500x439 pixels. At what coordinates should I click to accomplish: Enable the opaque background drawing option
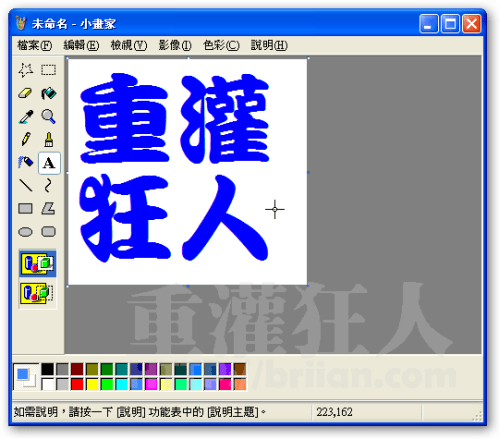tap(37, 263)
